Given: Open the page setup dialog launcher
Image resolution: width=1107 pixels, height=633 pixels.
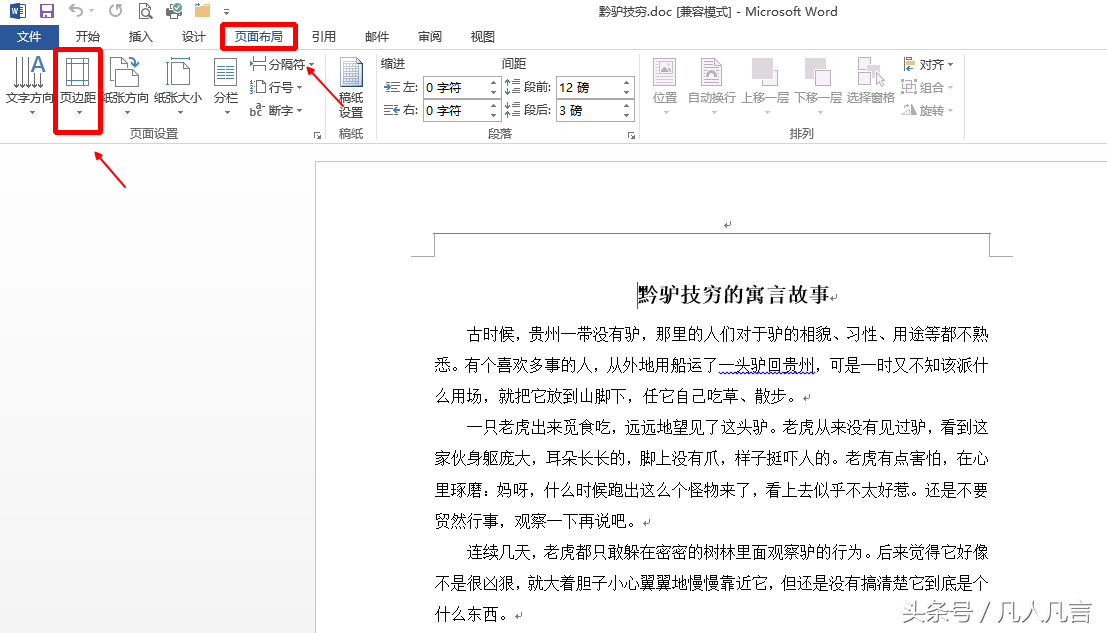Looking at the screenshot, I should [x=318, y=135].
